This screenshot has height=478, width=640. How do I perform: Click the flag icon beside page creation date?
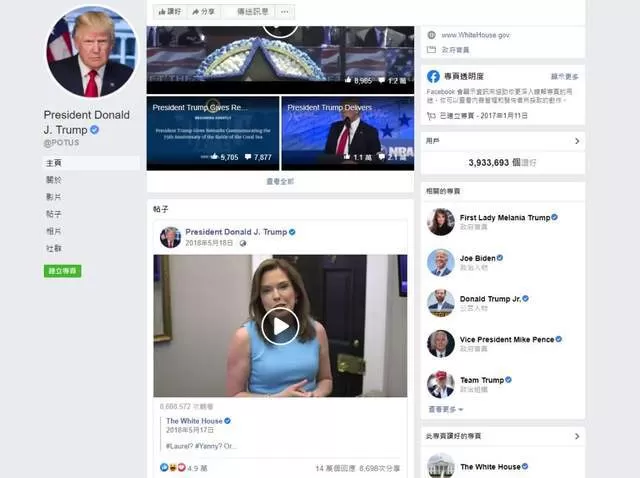click(431, 116)
